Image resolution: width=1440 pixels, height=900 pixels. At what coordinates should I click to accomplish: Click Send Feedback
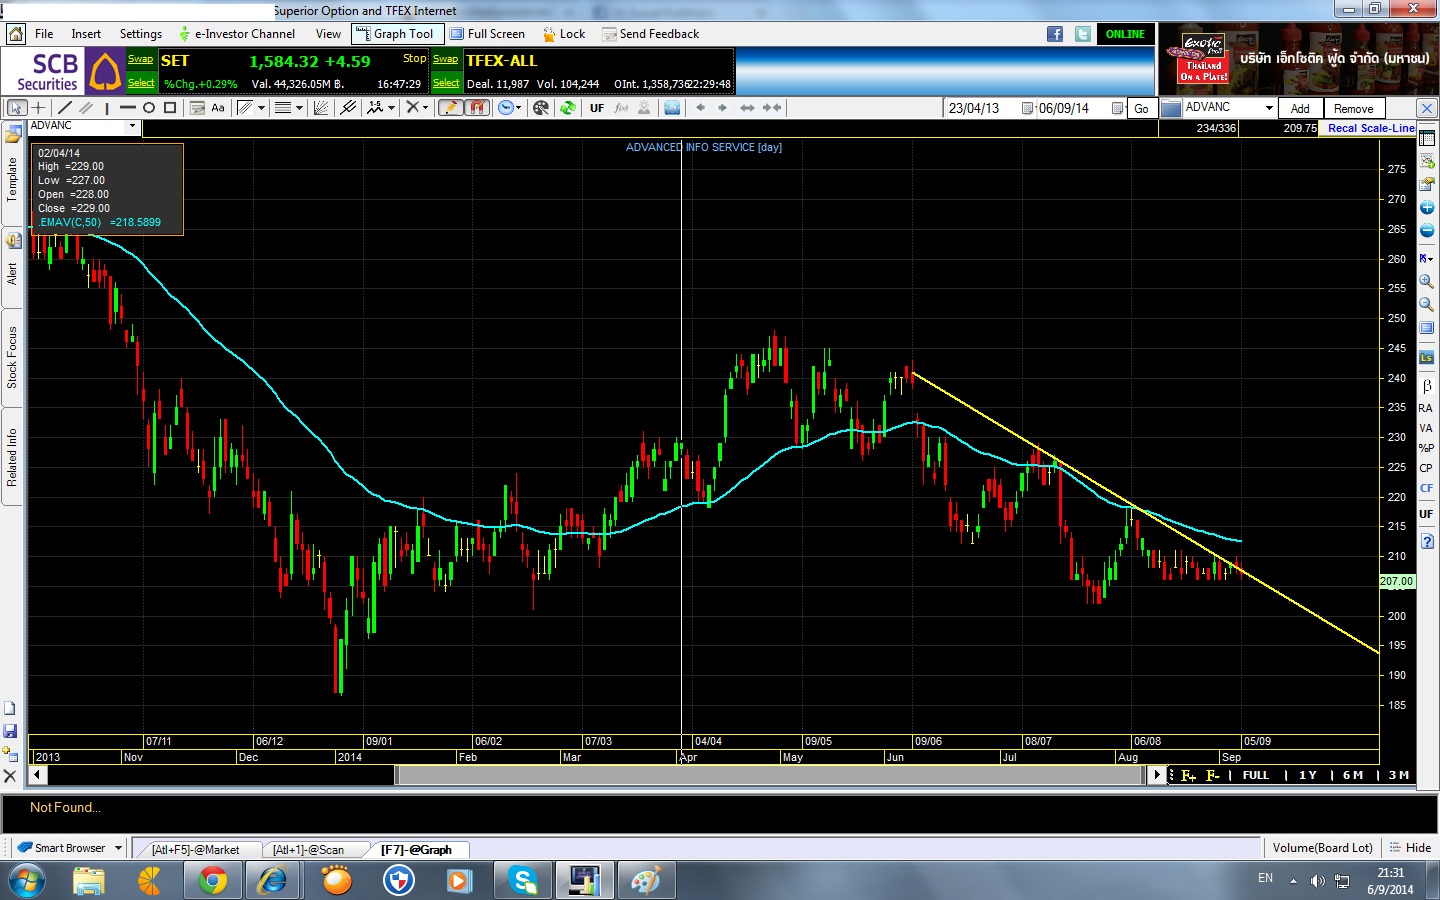pos(651,34)
